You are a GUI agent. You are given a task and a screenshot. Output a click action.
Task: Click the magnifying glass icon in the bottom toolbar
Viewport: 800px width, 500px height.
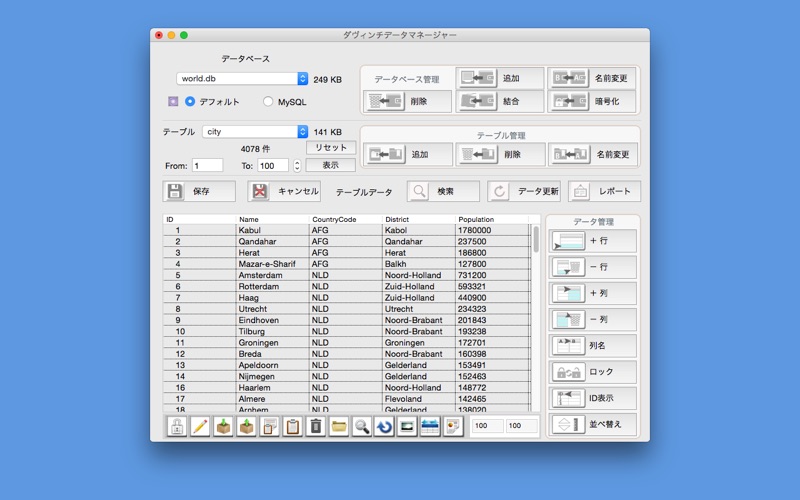tap(362, 426)
